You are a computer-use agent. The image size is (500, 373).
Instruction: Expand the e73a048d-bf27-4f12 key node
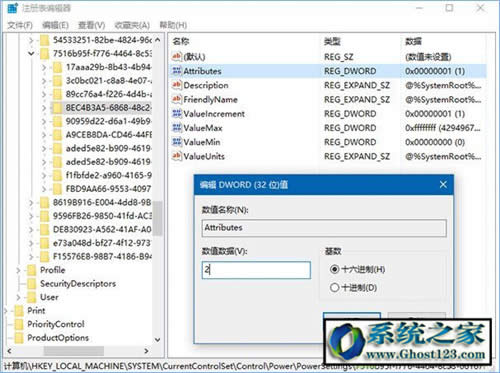click(x=31, y=243)
